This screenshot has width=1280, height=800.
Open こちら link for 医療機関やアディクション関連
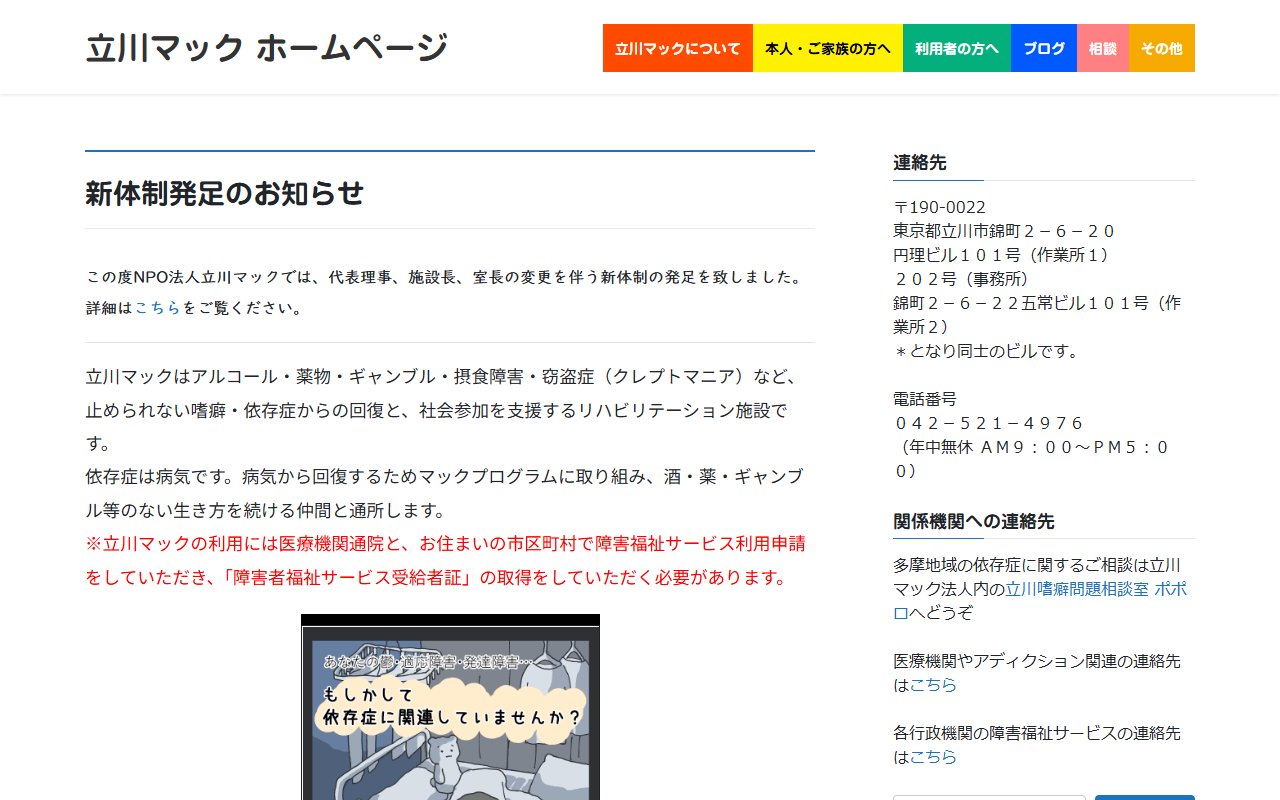tap(933, 685)
